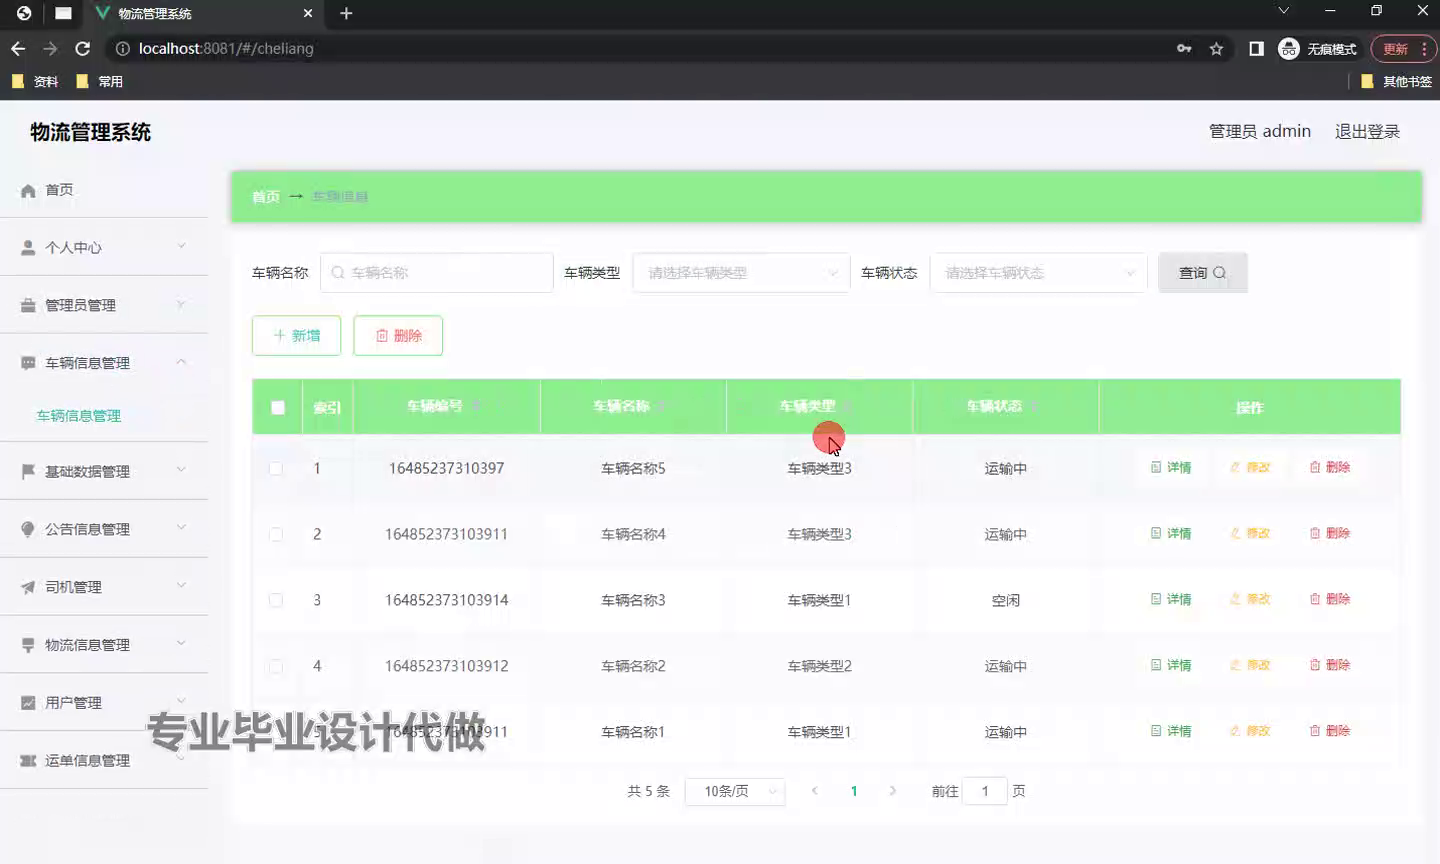
Task: Open the saved password key icon
Action: click(1184, 48)
